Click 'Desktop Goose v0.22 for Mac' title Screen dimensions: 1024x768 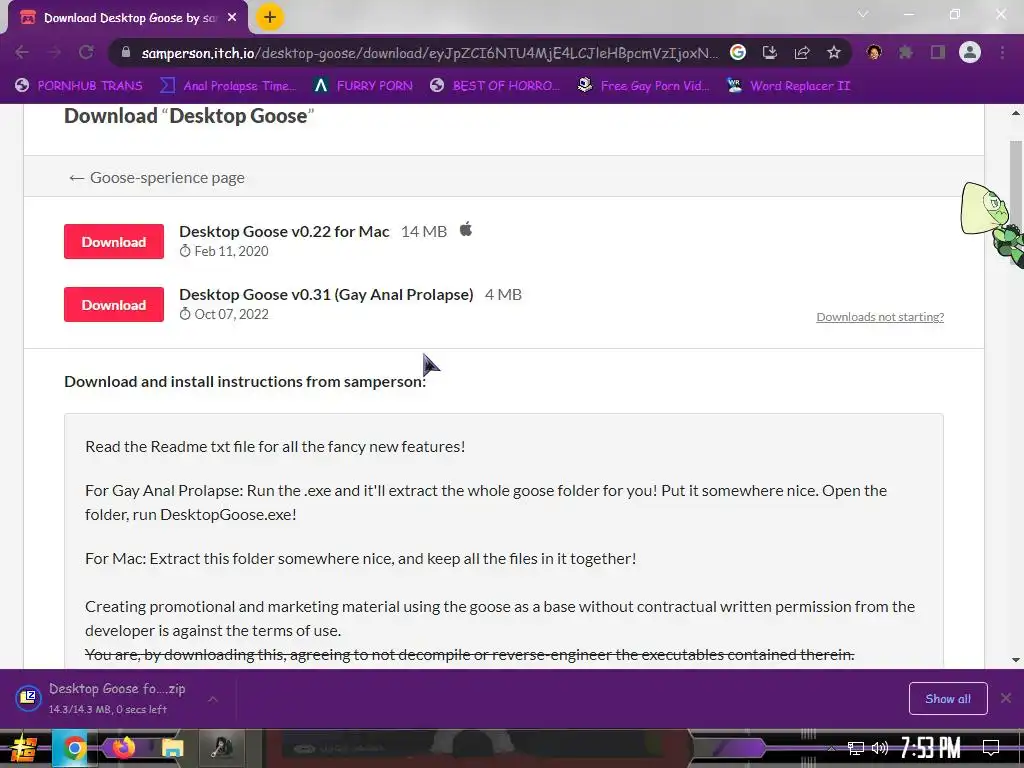[x=284, y=232]
